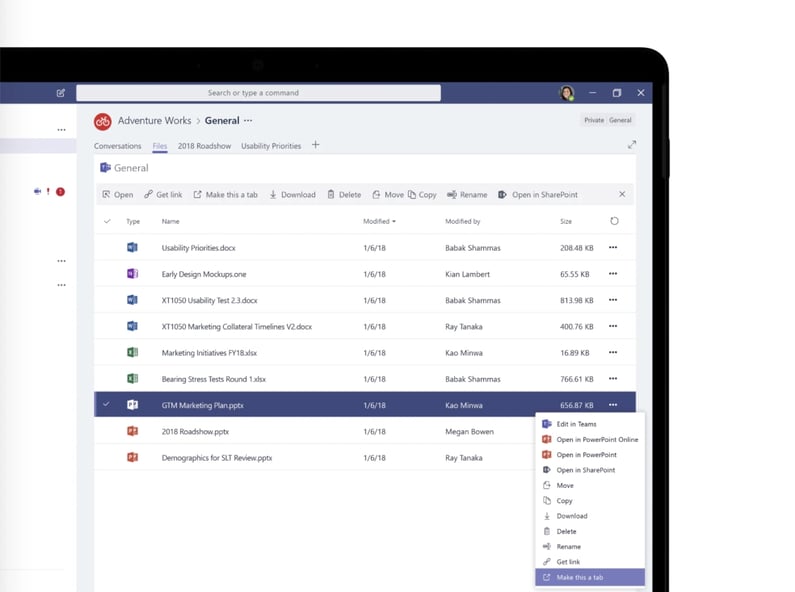The image size is (795, 592).
Task: Click Download in the file toolbar
Action: pyautogui.click(x=292, y=195)
